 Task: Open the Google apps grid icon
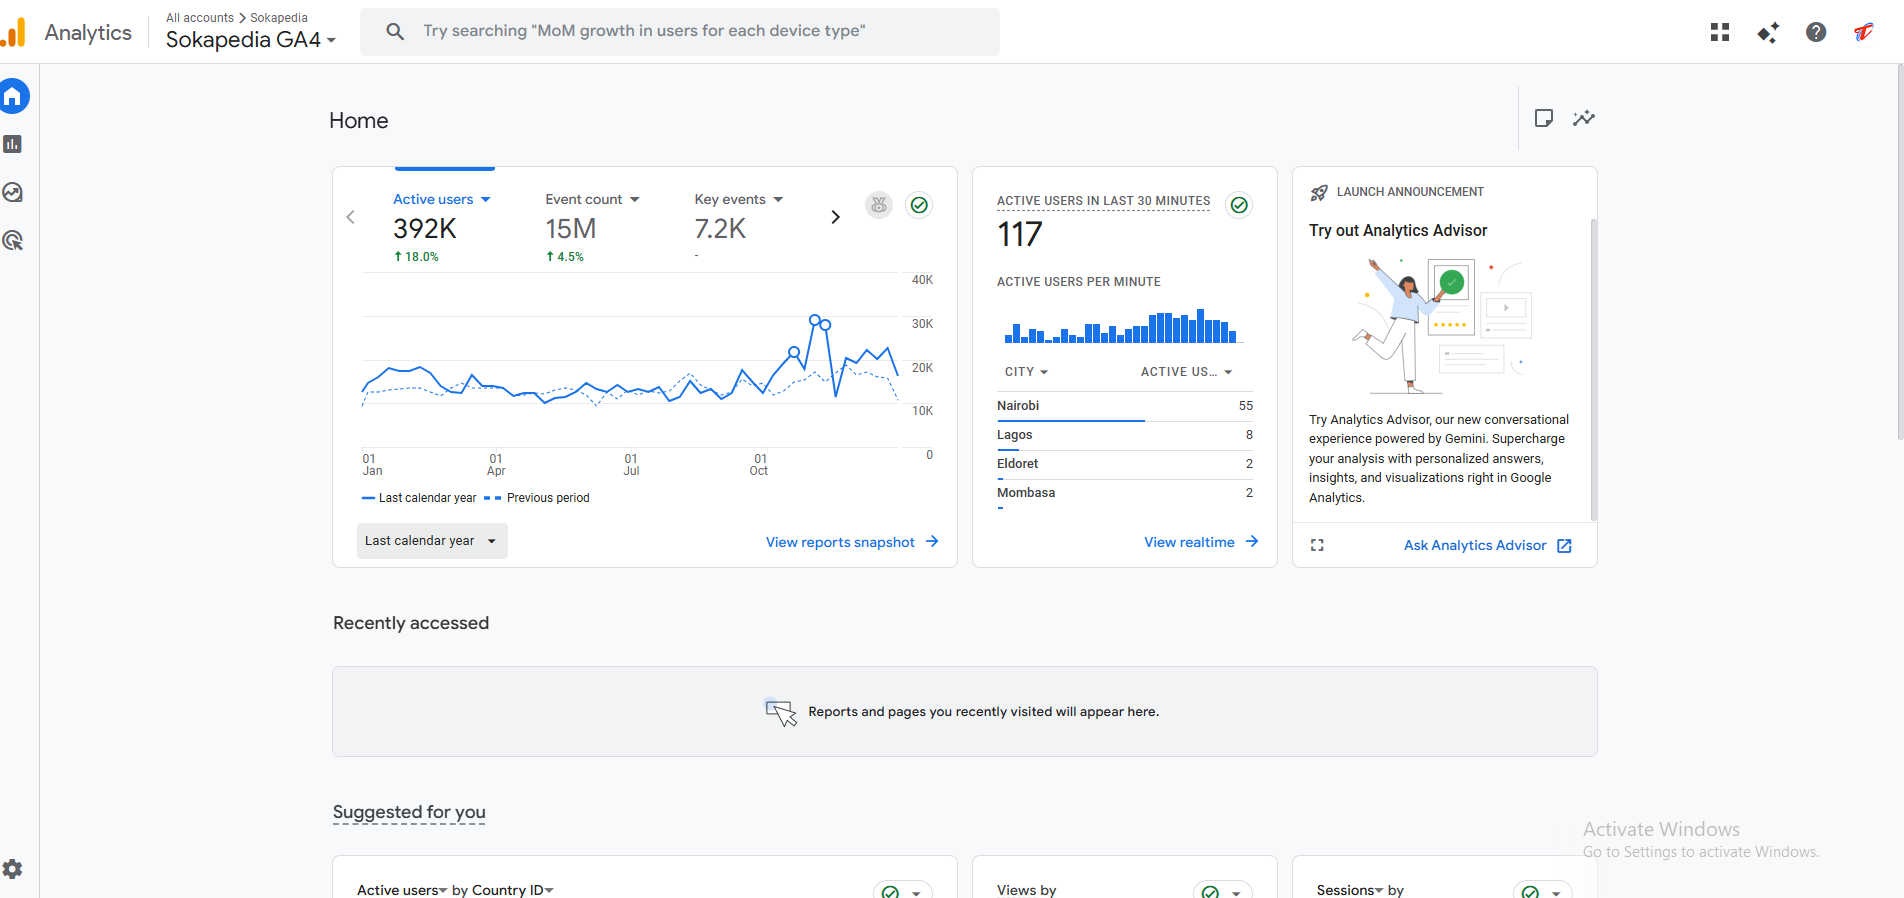pyautogui.click(x=1719, y=32)
